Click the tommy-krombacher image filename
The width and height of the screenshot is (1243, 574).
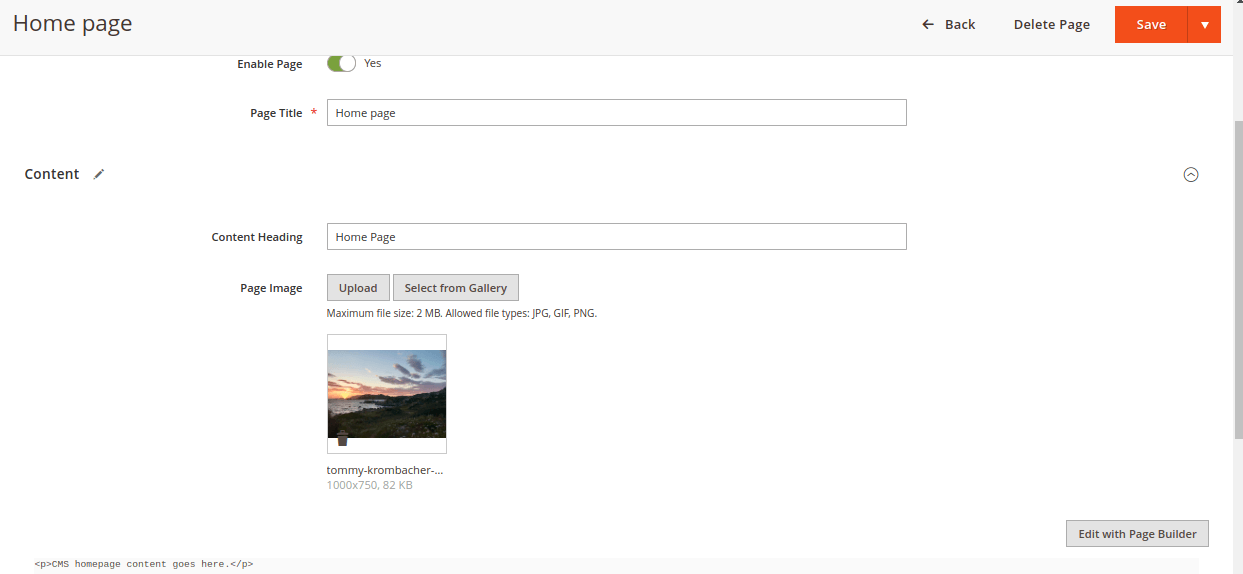[x=384, y=469]
